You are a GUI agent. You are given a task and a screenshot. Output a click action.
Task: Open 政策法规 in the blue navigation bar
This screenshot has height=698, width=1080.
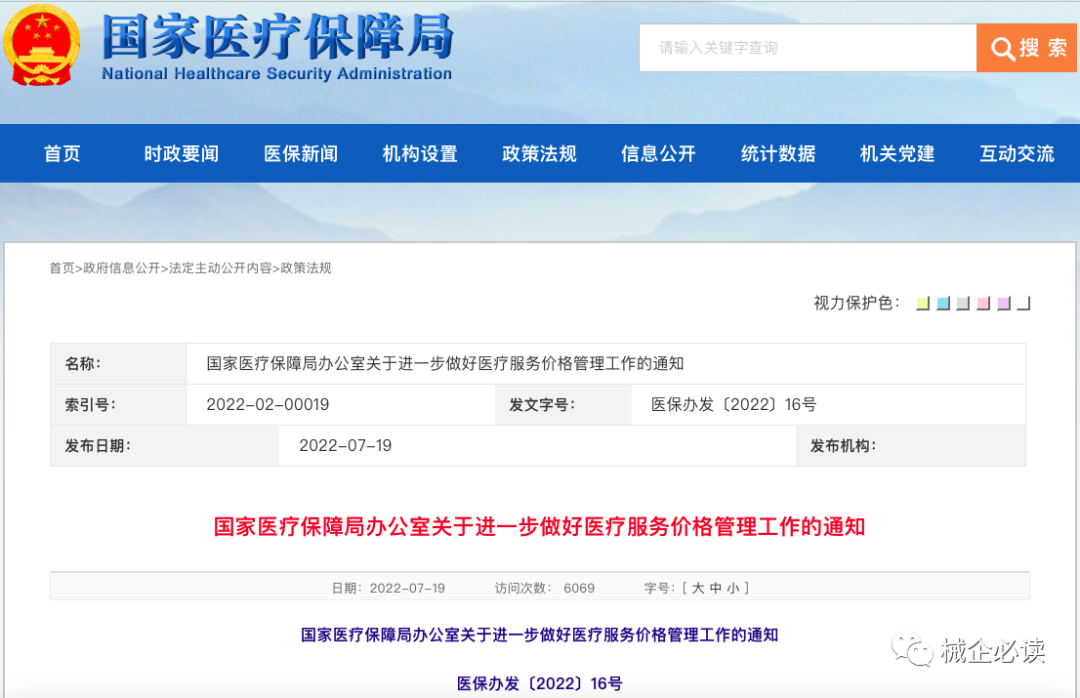[x=539, y=154]
